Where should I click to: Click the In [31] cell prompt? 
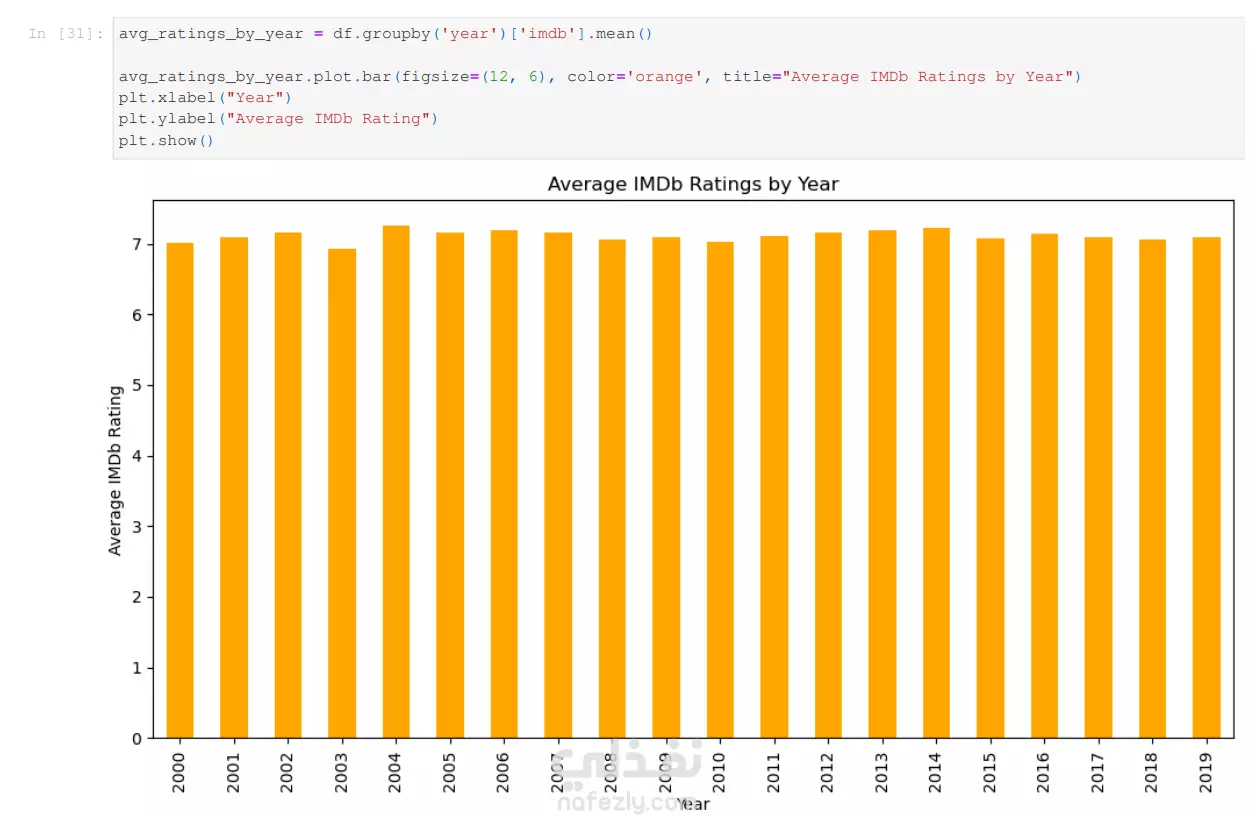click(66, 34)
